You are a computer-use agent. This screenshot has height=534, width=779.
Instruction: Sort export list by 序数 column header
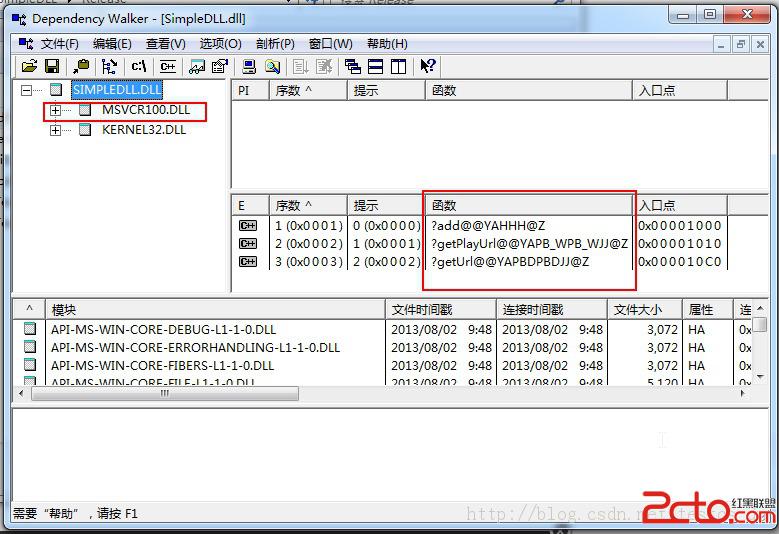tap(308, 206)
